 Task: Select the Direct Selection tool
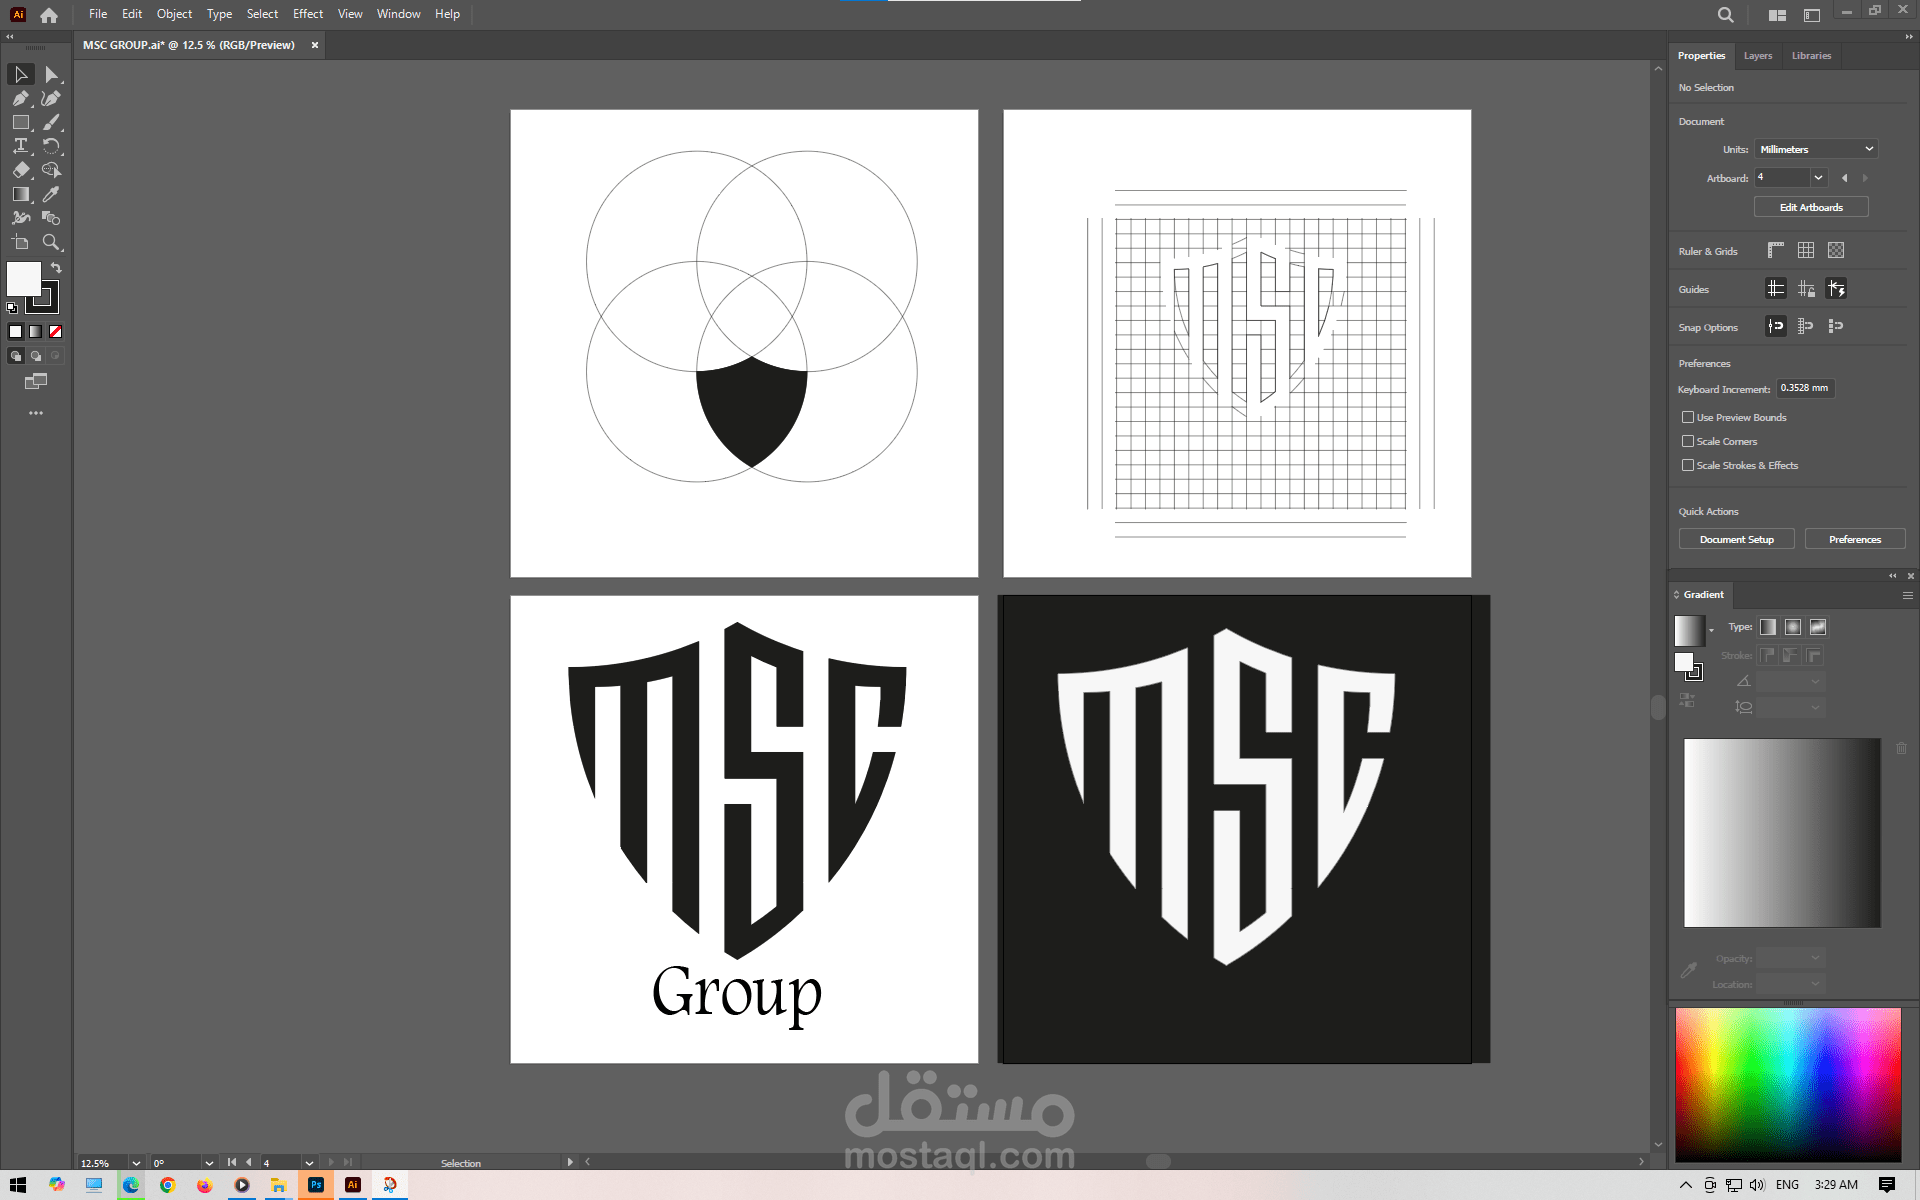click(x=52, y=75)
